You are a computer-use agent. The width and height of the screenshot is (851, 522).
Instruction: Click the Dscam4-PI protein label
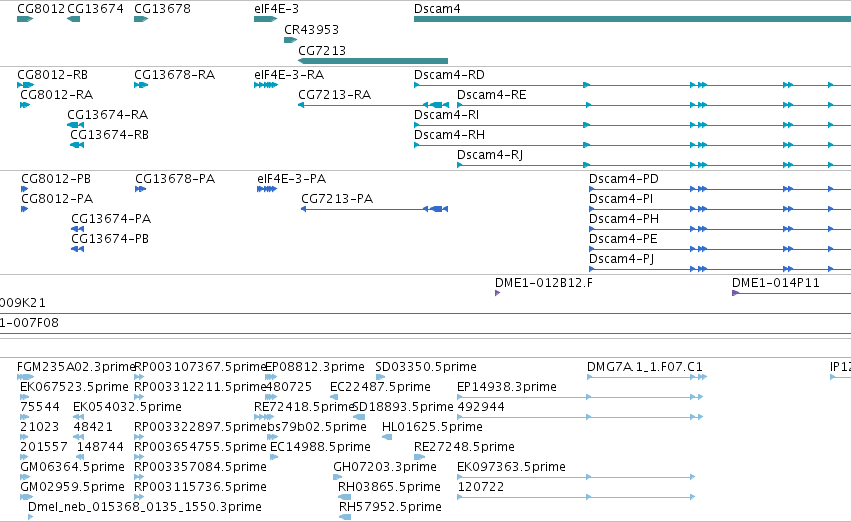(621, 199)
